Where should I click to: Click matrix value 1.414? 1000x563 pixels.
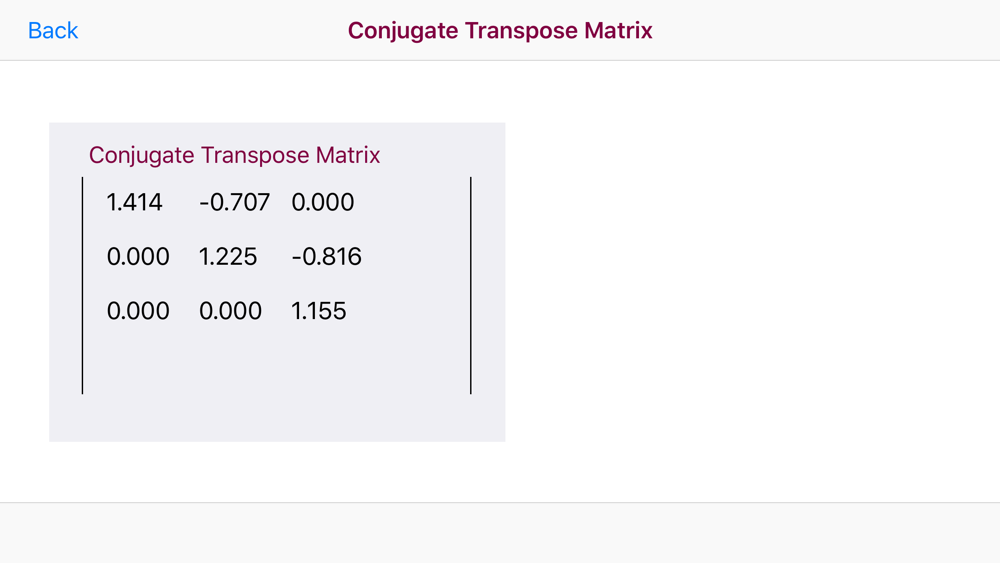[134, 202]
